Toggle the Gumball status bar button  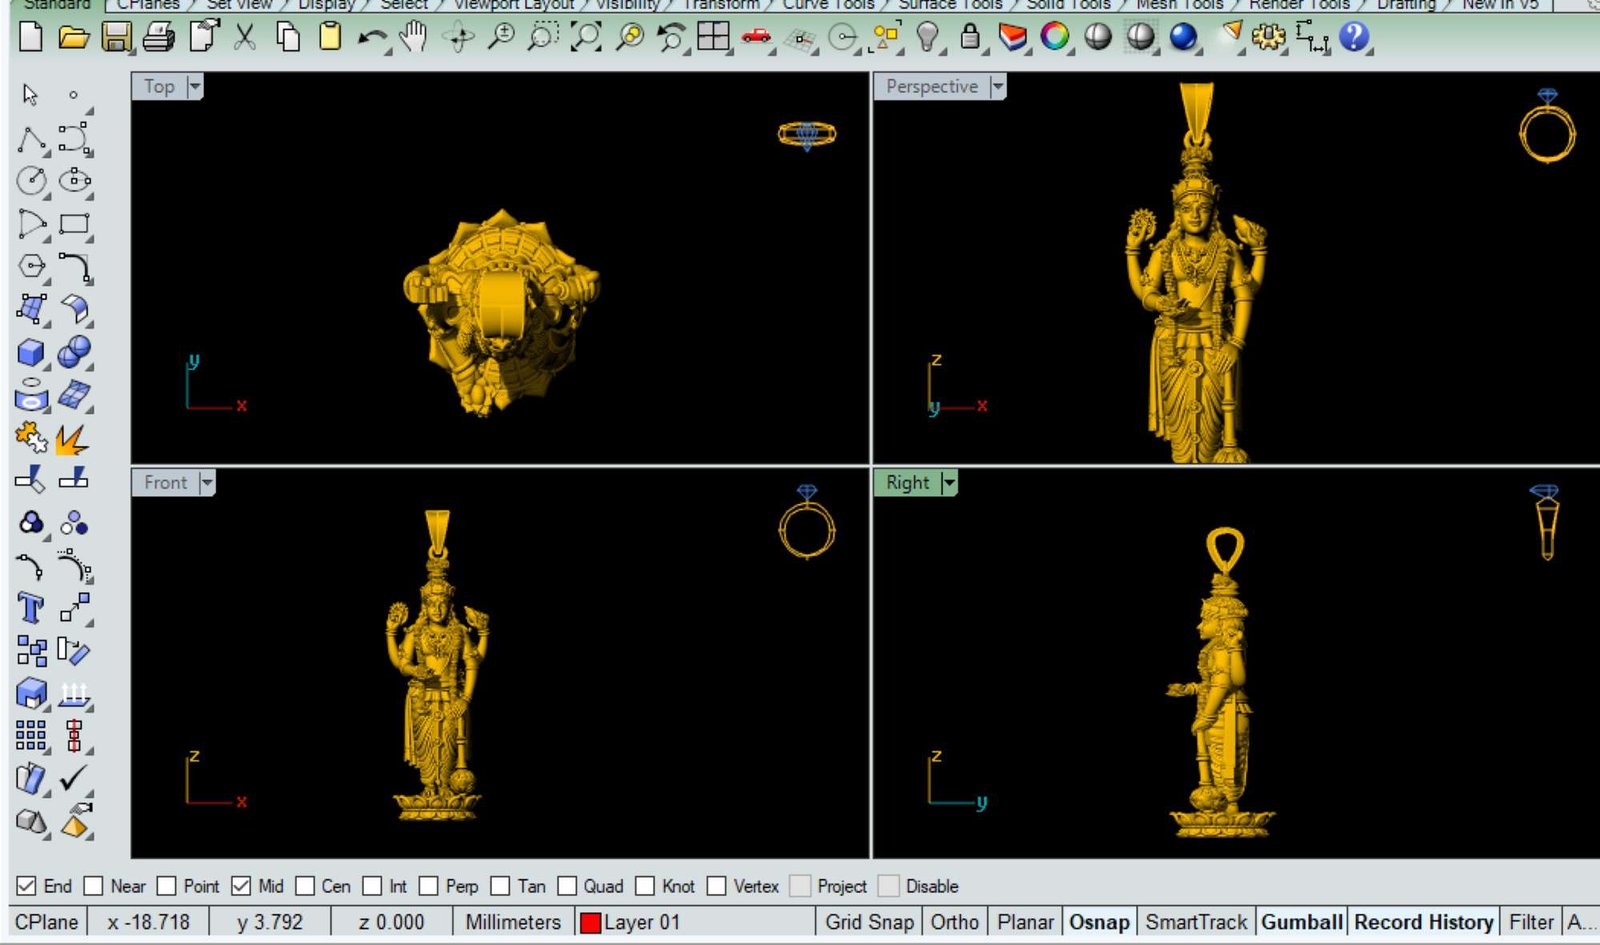pos(1301,922)
